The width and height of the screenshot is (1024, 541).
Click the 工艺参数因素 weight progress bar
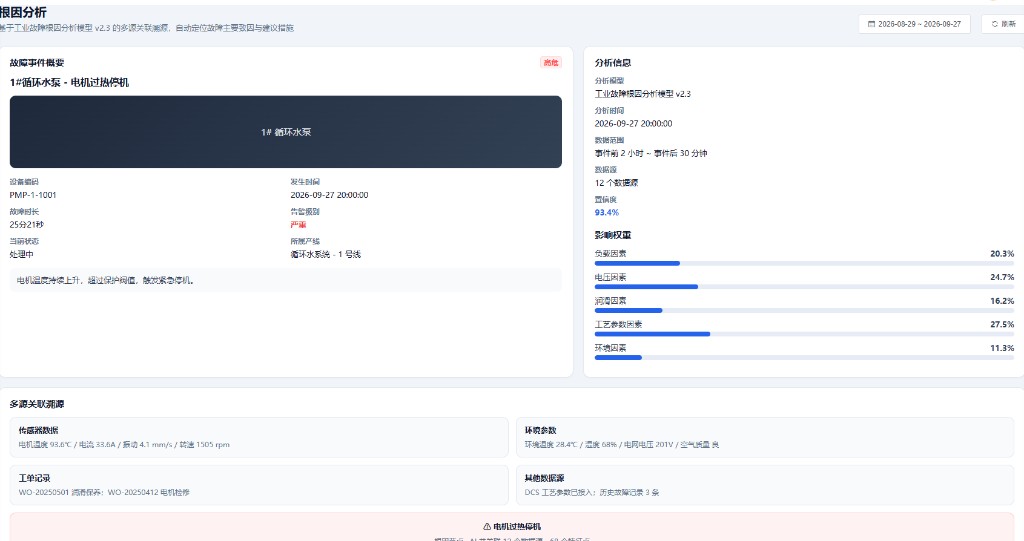(x=804, y=334)
